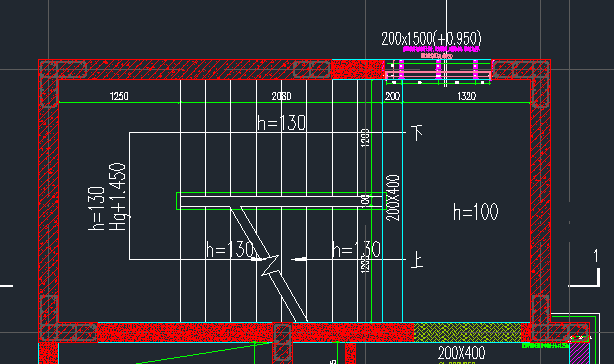Select the rotated h=130 text beside Hg+1.450
The width and height of the screenshot is (614, 364).
tap(96, 208)
